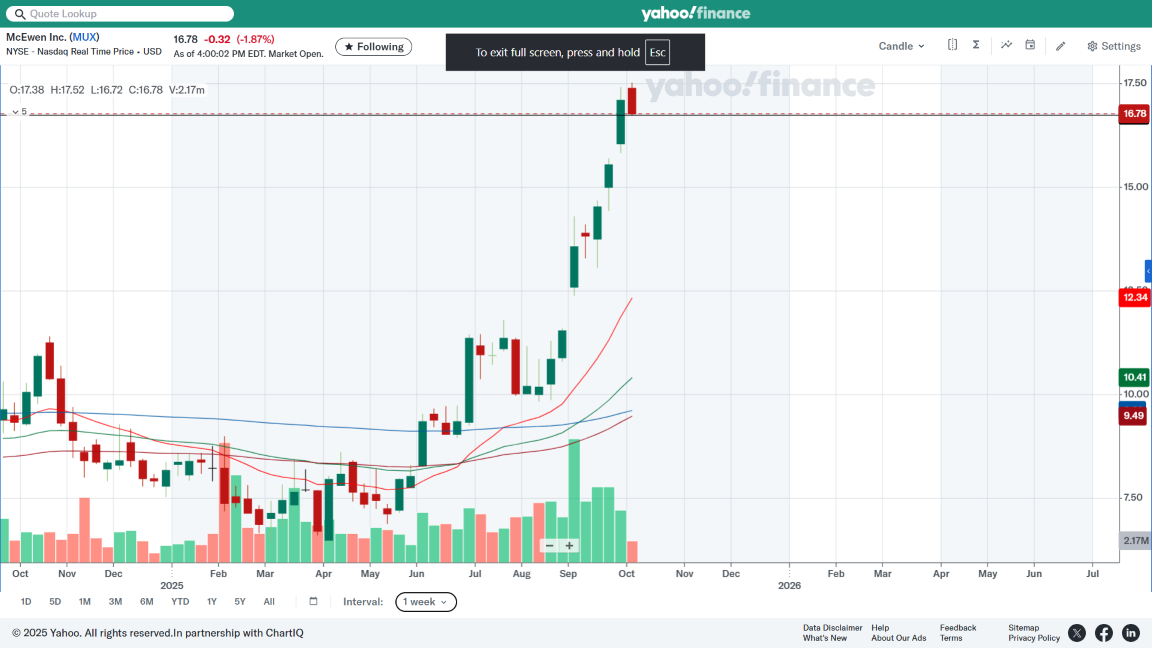Open What's New link
This screenshot has height=648, width=1152.
(824, 638)
